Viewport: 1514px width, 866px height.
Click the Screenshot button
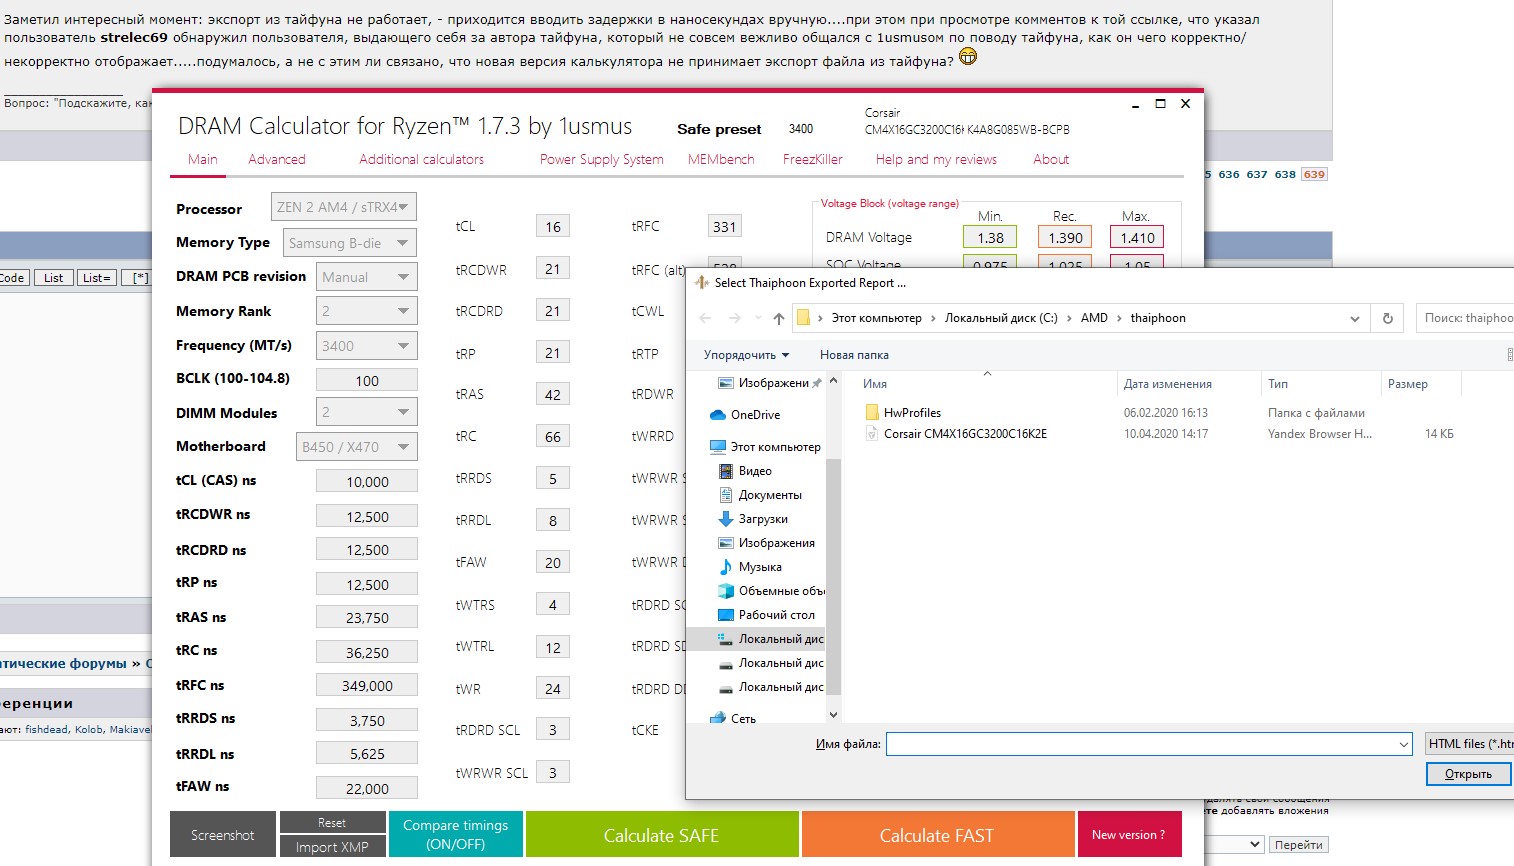(x=223, y=835)
